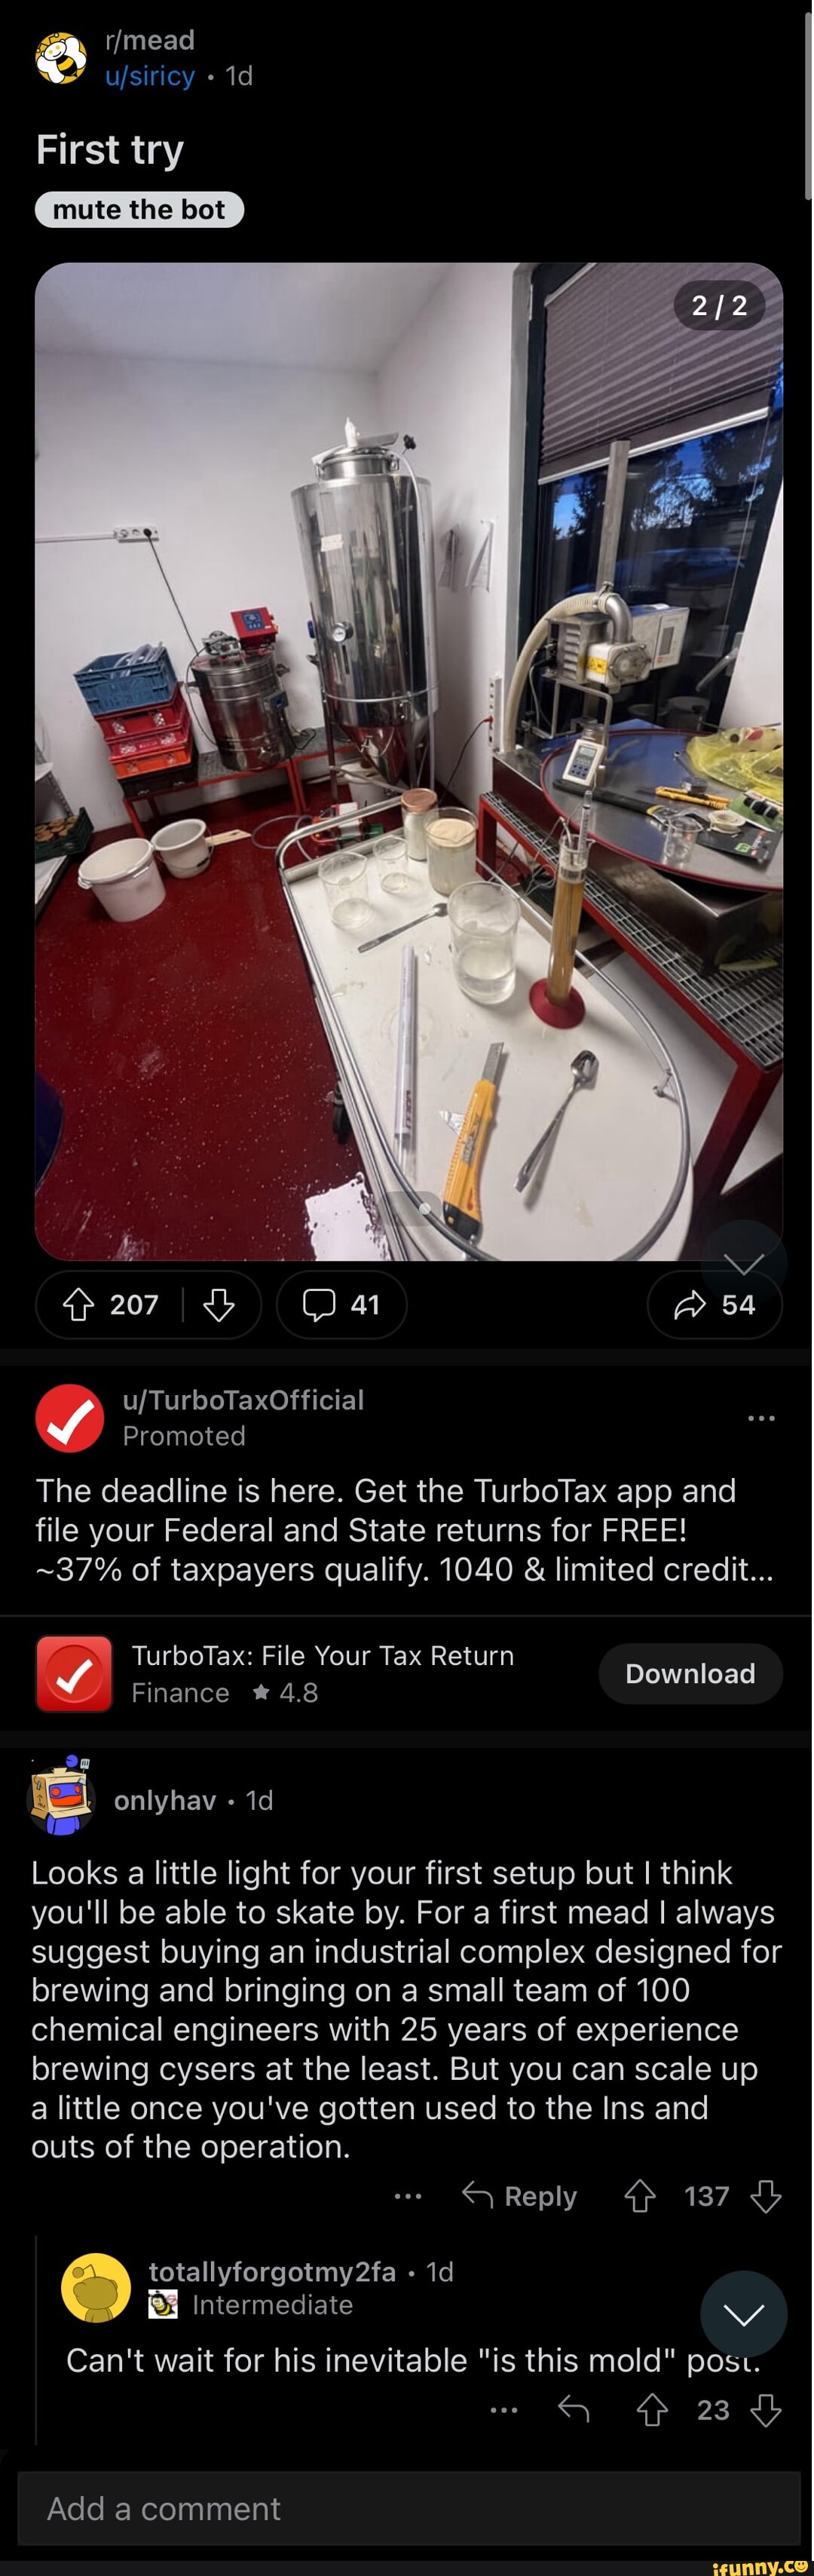Download the TurboTax app

click(690, 1673)
